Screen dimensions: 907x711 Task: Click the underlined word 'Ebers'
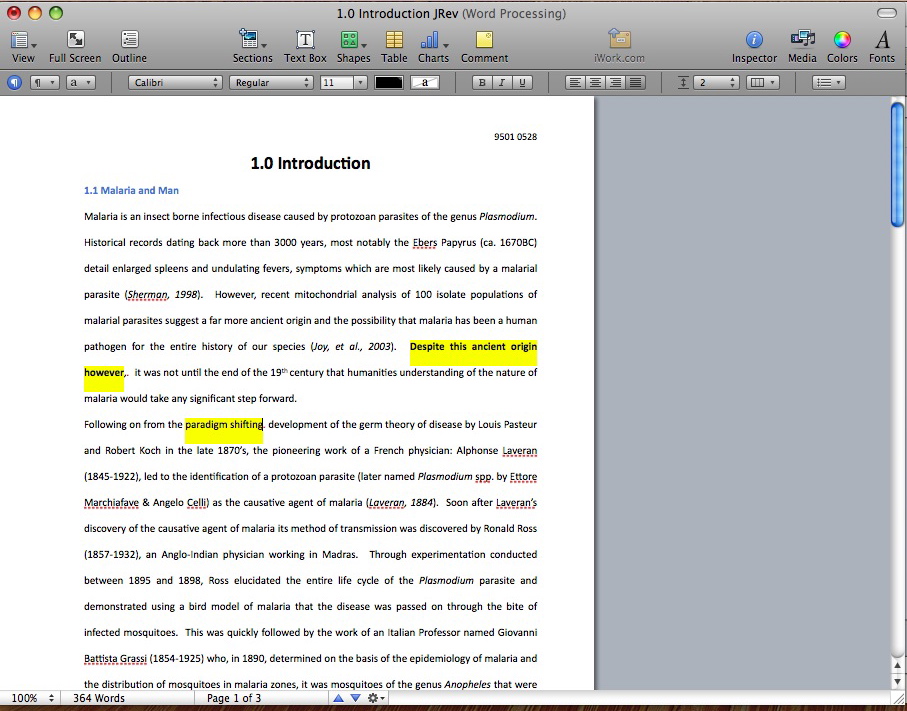(x=425, y=242)
